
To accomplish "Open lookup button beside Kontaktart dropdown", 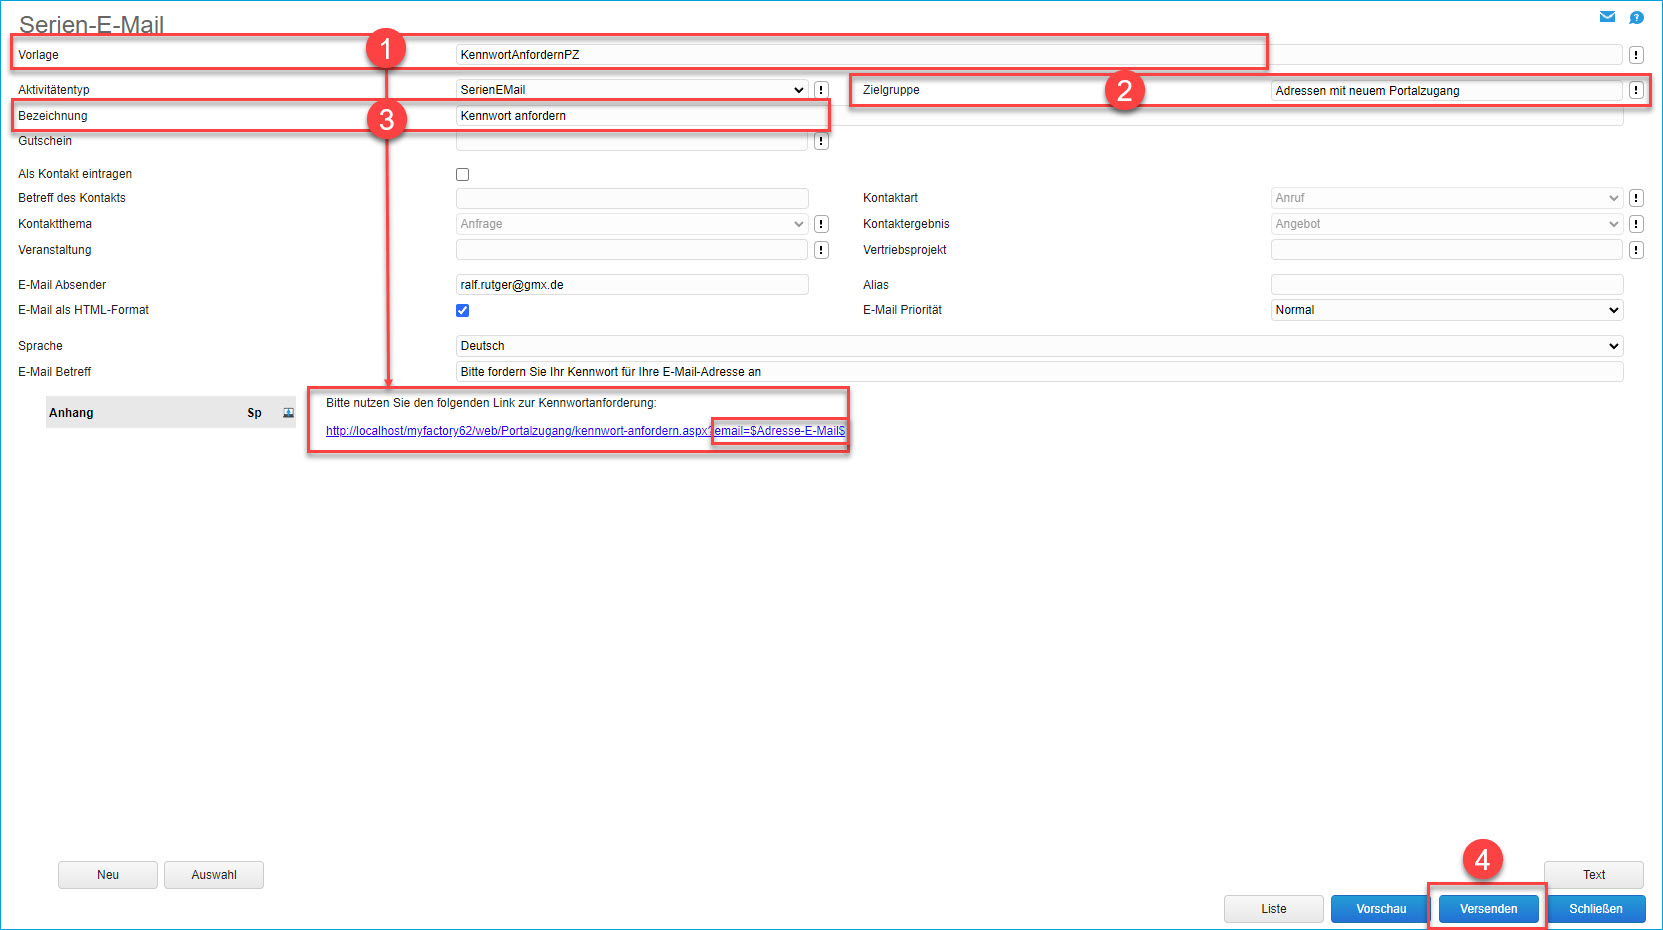I will pyautogui.click(x=1636, y=198).
